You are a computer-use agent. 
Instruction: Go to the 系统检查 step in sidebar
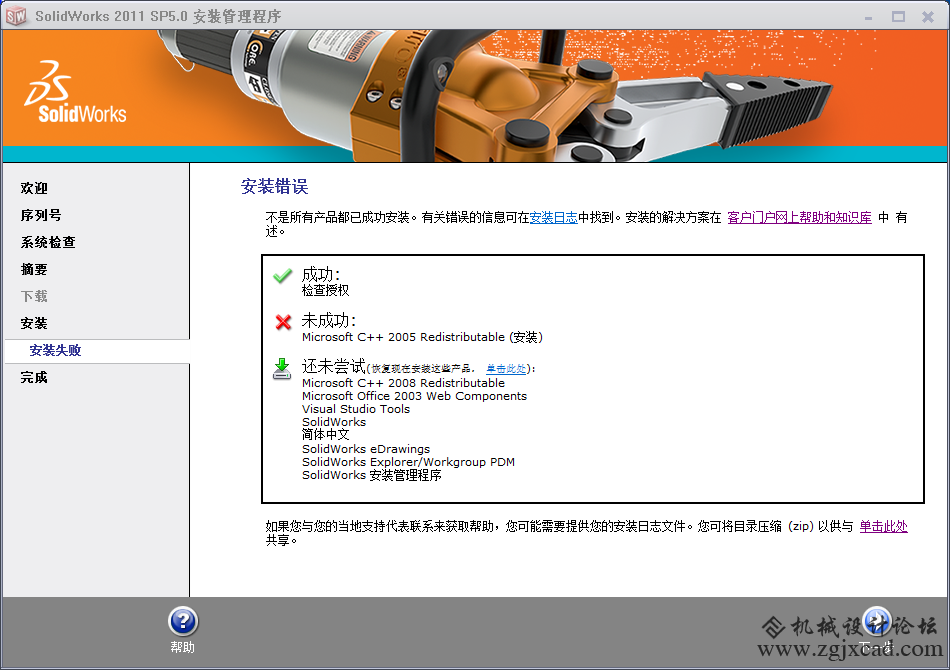point(48,242)
